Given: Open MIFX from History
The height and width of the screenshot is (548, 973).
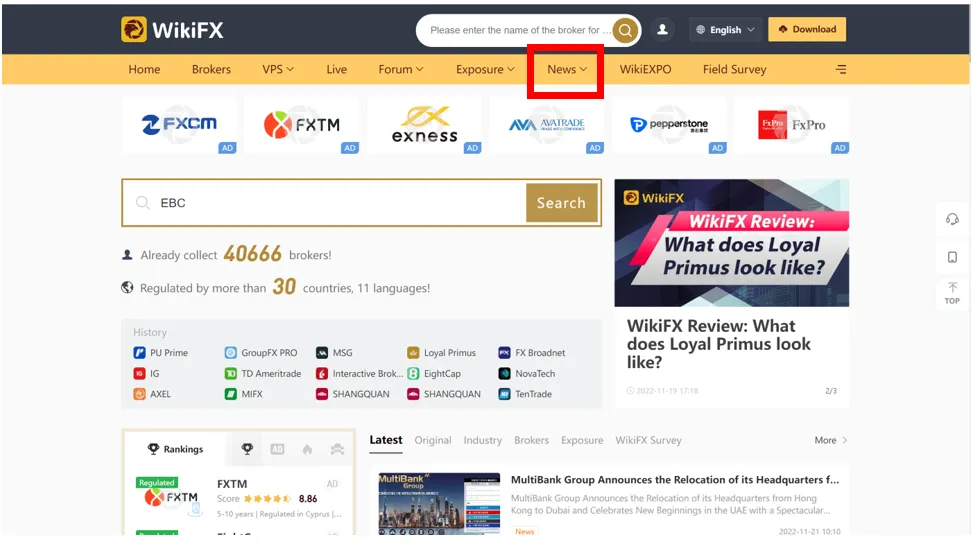Looking at the screenshot, I should pyautogui.click(x=243, y=394).
